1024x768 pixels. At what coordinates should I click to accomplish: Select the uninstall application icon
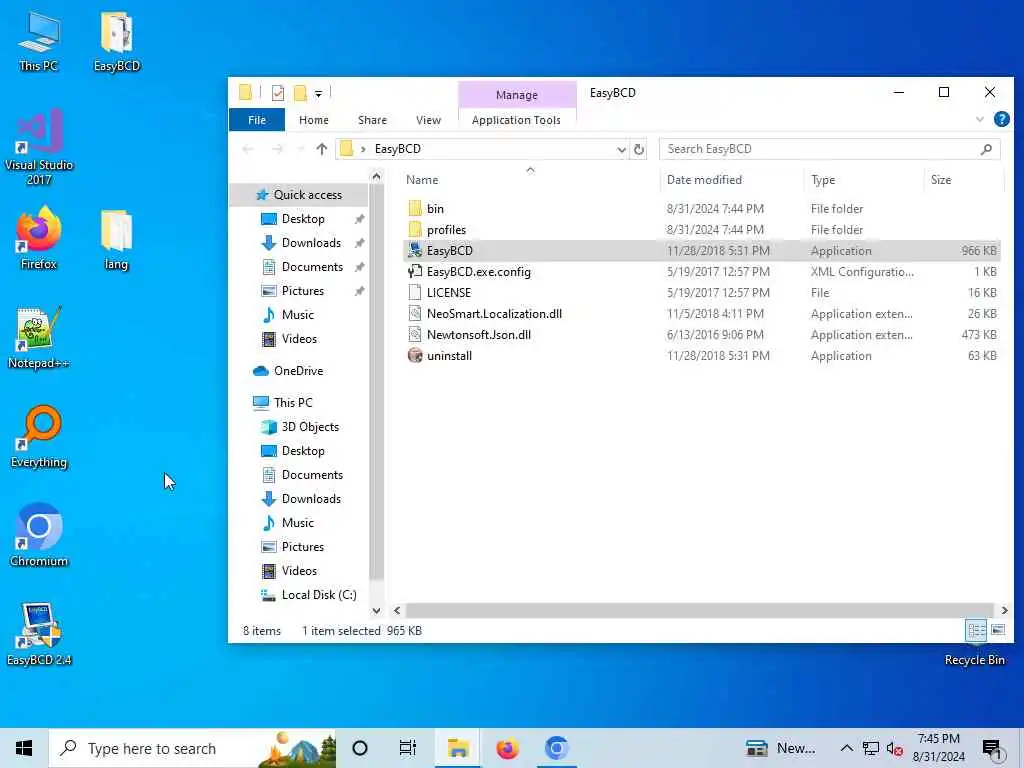(415, 355)
